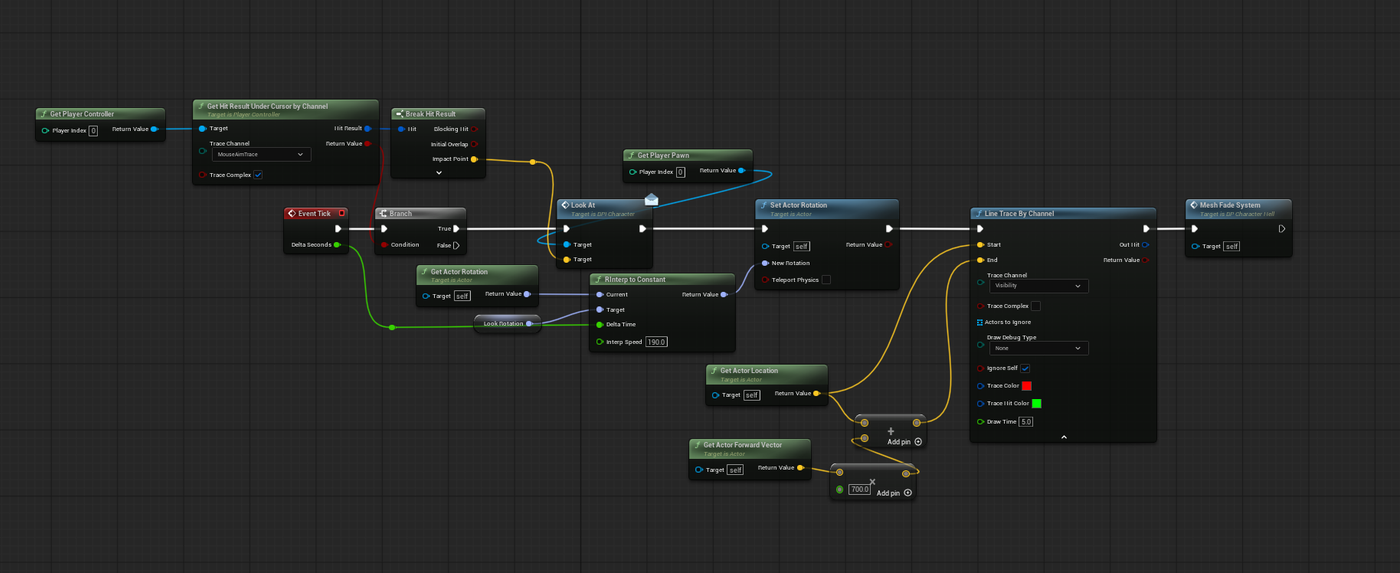This screenshot has height=573, width=1400.
Task: Select the Get Actor Forward Vector title
Action: coord(742,445)
